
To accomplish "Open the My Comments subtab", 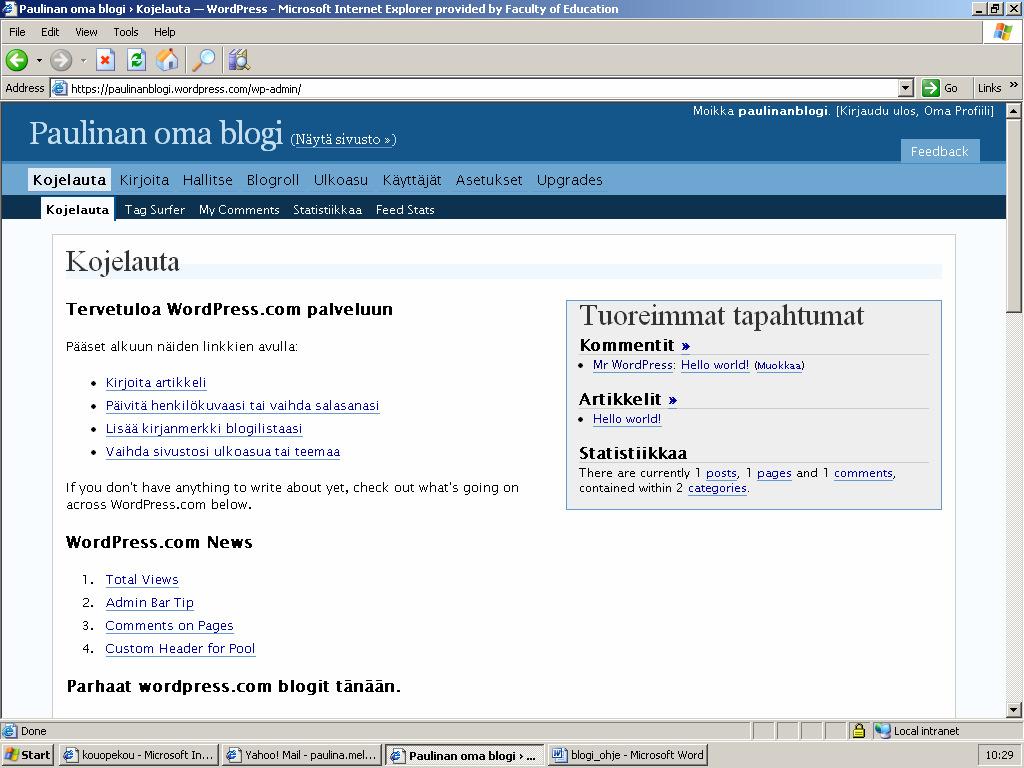I will click(239, 210).
